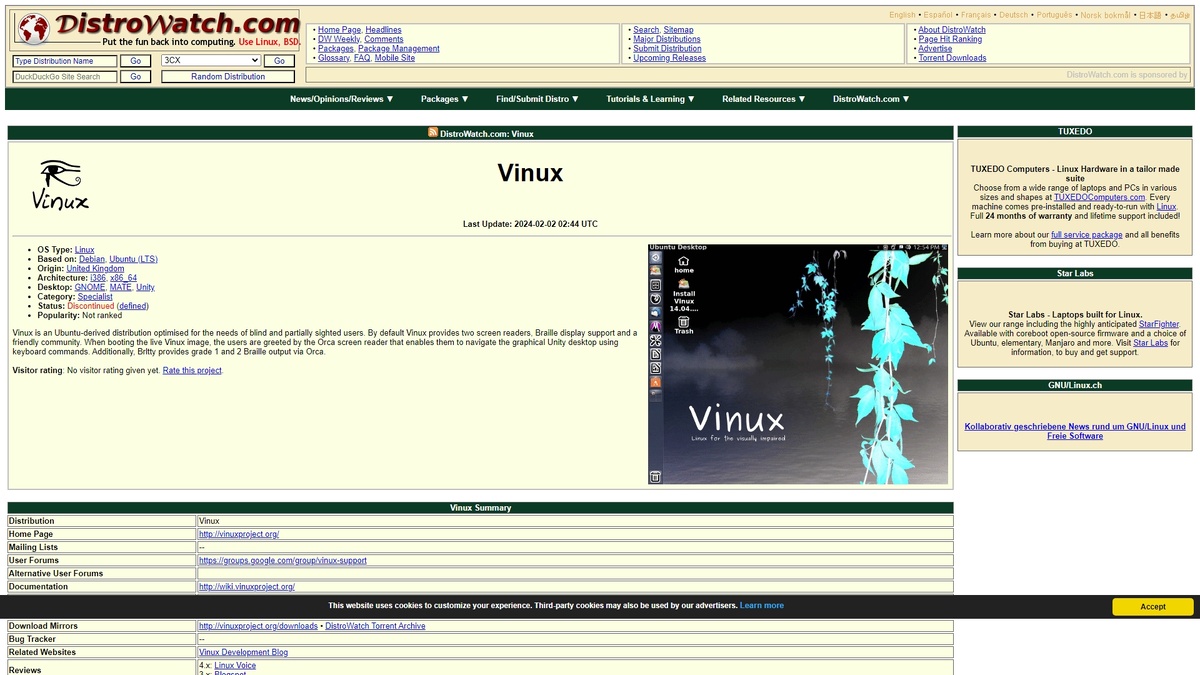
Task: Click the Vinux eye logo image
Action: point(61,185)
